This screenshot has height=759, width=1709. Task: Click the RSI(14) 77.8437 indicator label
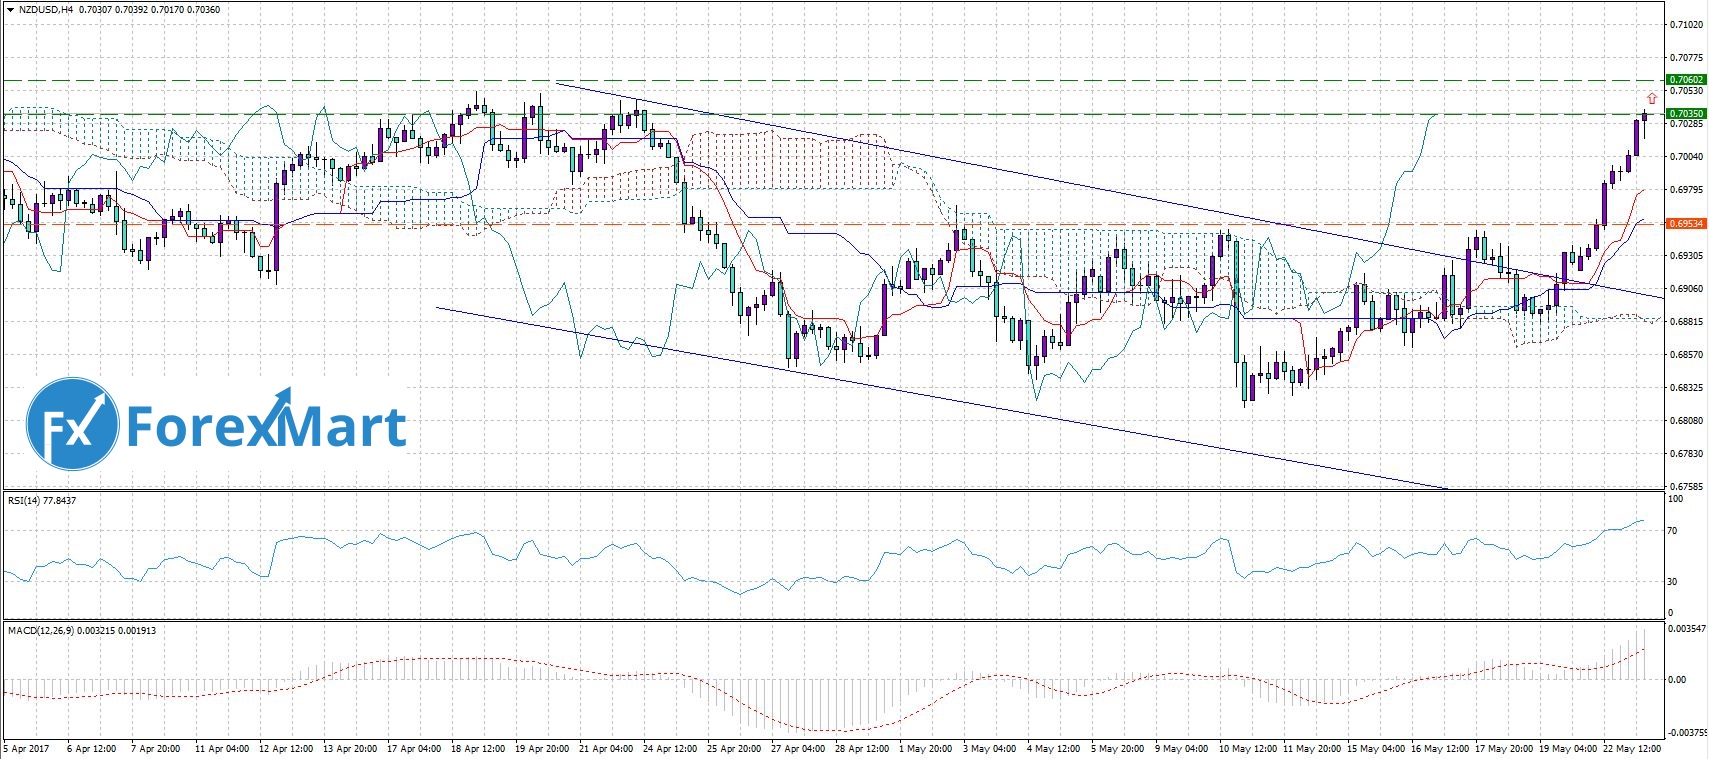pyautogui.click(x=42, y=500)
